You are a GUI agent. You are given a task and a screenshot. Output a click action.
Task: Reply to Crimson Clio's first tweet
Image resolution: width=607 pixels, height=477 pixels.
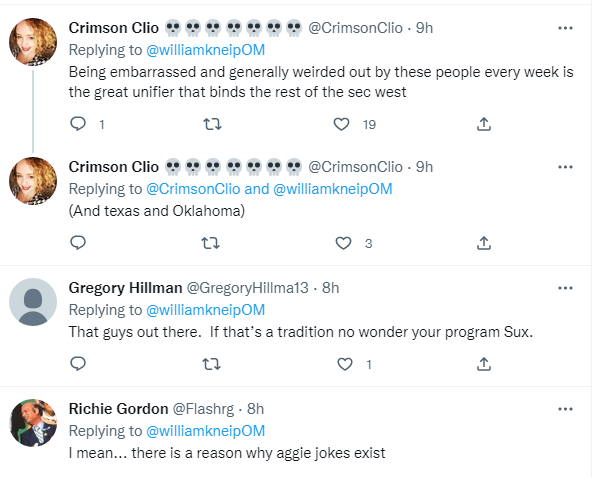point(79,124)
